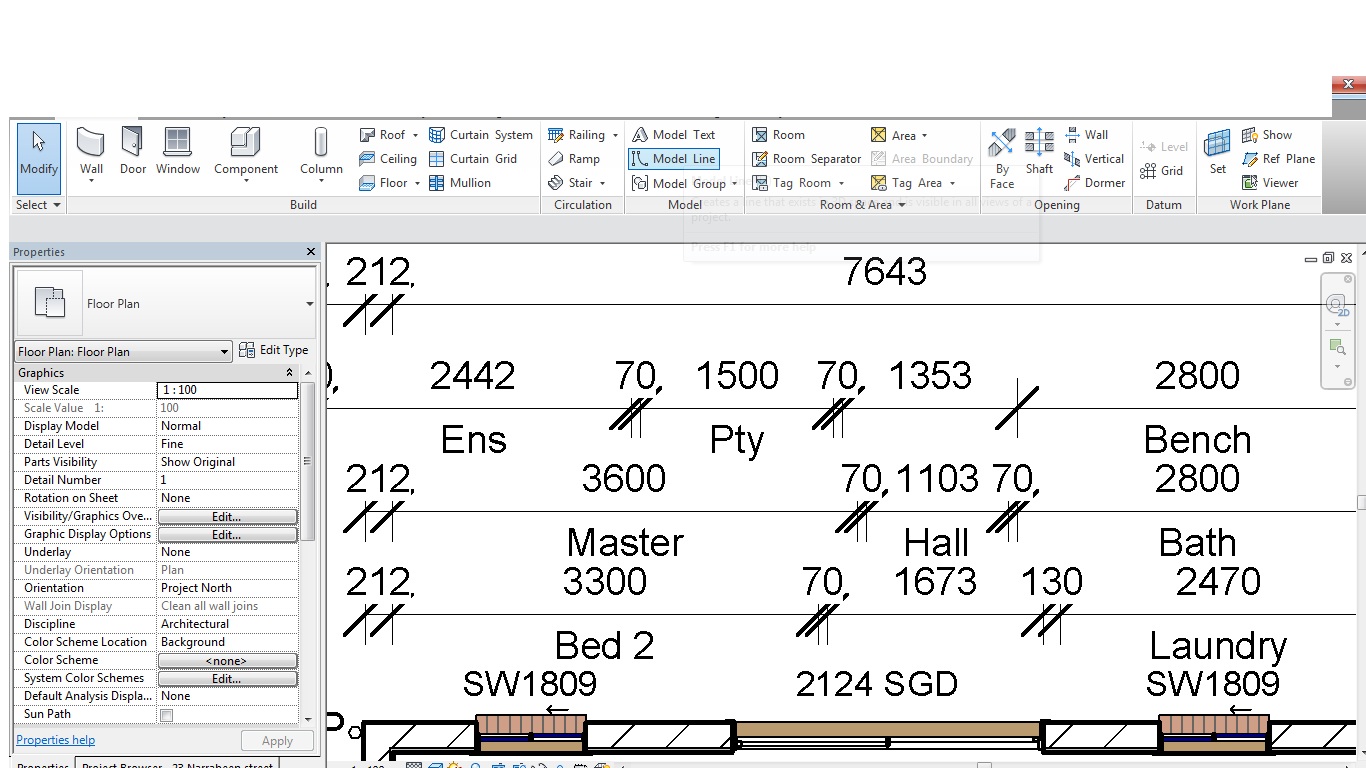Click the Edit Type button
1366x768 pixels.
(274, 351)
